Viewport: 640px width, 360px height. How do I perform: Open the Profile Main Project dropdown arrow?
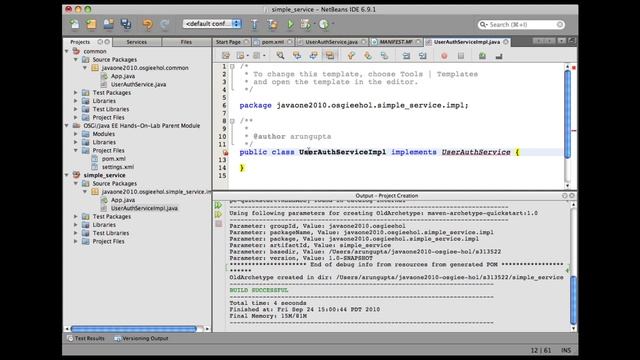point(333,24)
